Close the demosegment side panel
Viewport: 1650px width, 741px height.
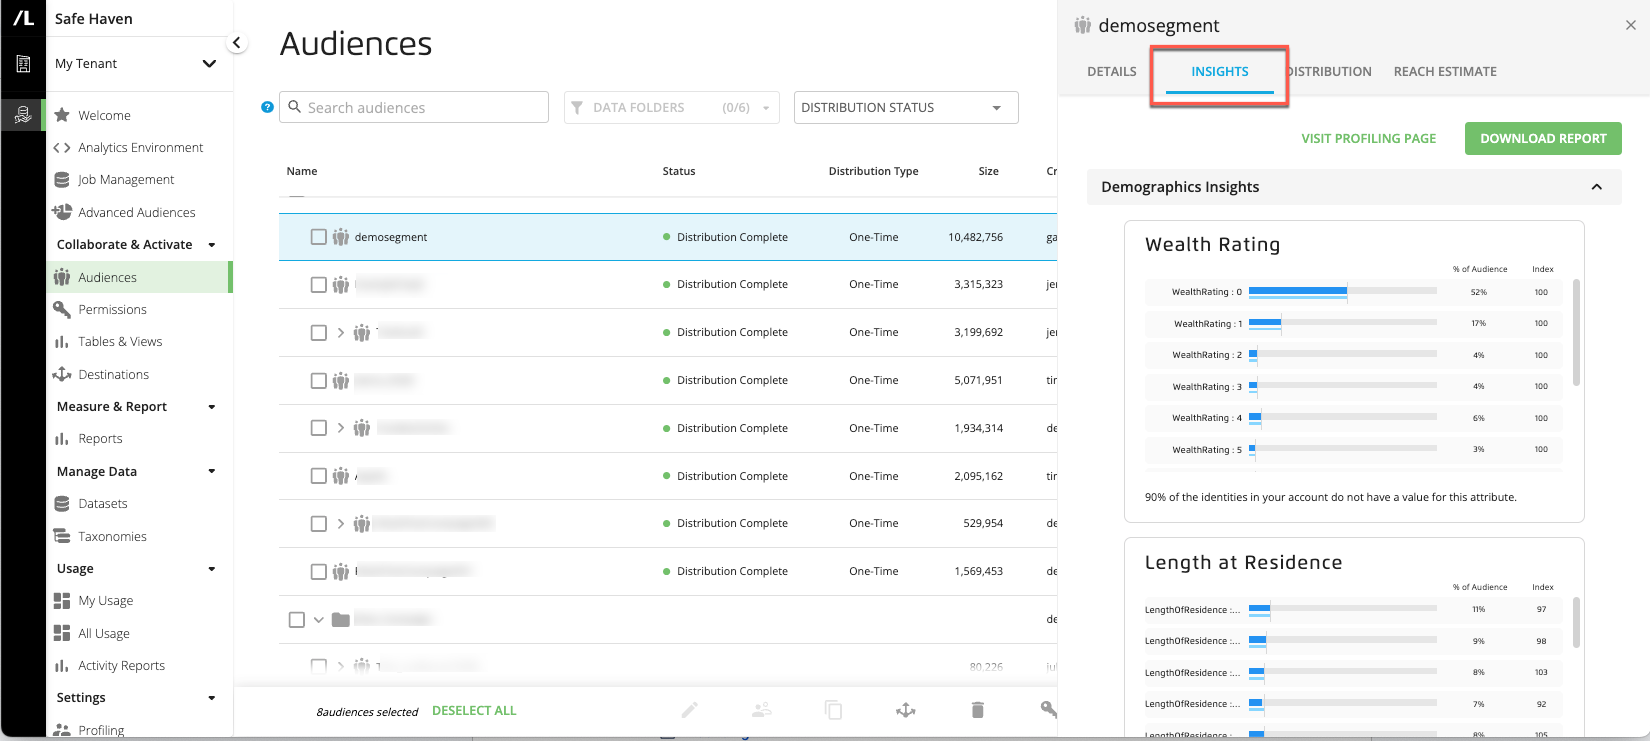(1631, 25)
